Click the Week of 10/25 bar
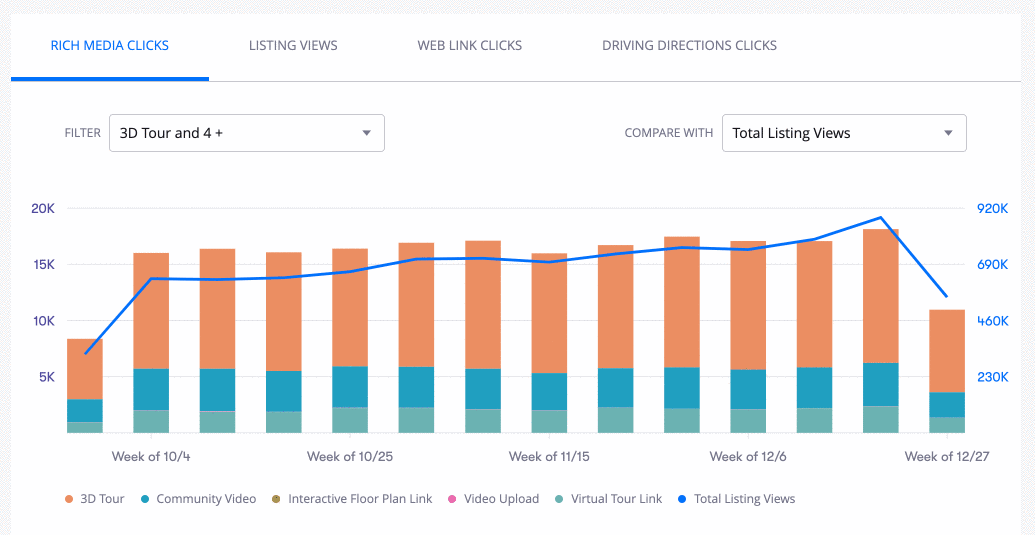The image size is (1035, 535). [x=350, y=310]
